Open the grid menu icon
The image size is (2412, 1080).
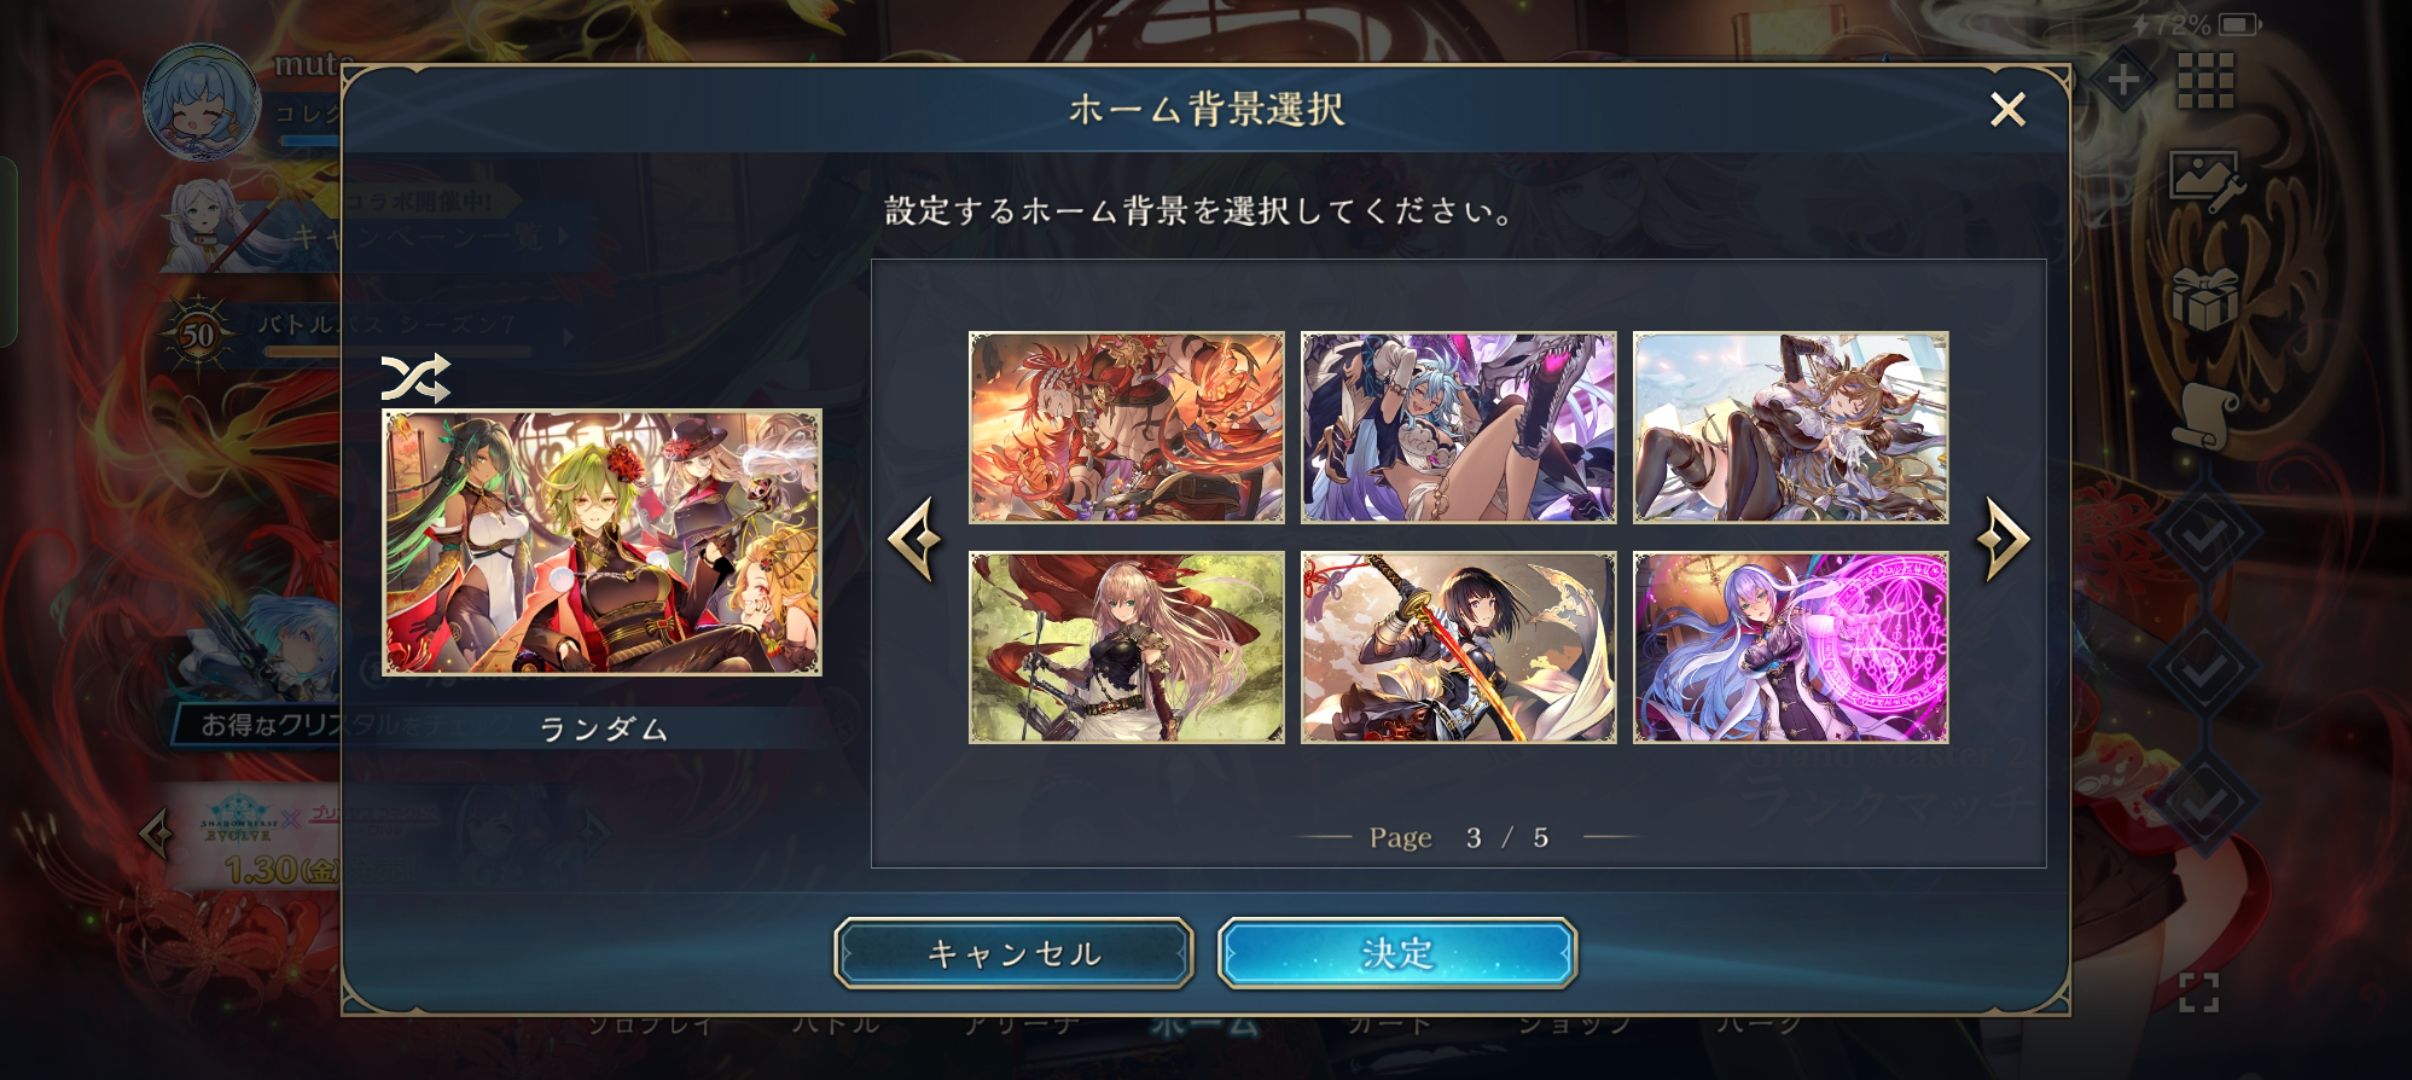[2206, 80]
